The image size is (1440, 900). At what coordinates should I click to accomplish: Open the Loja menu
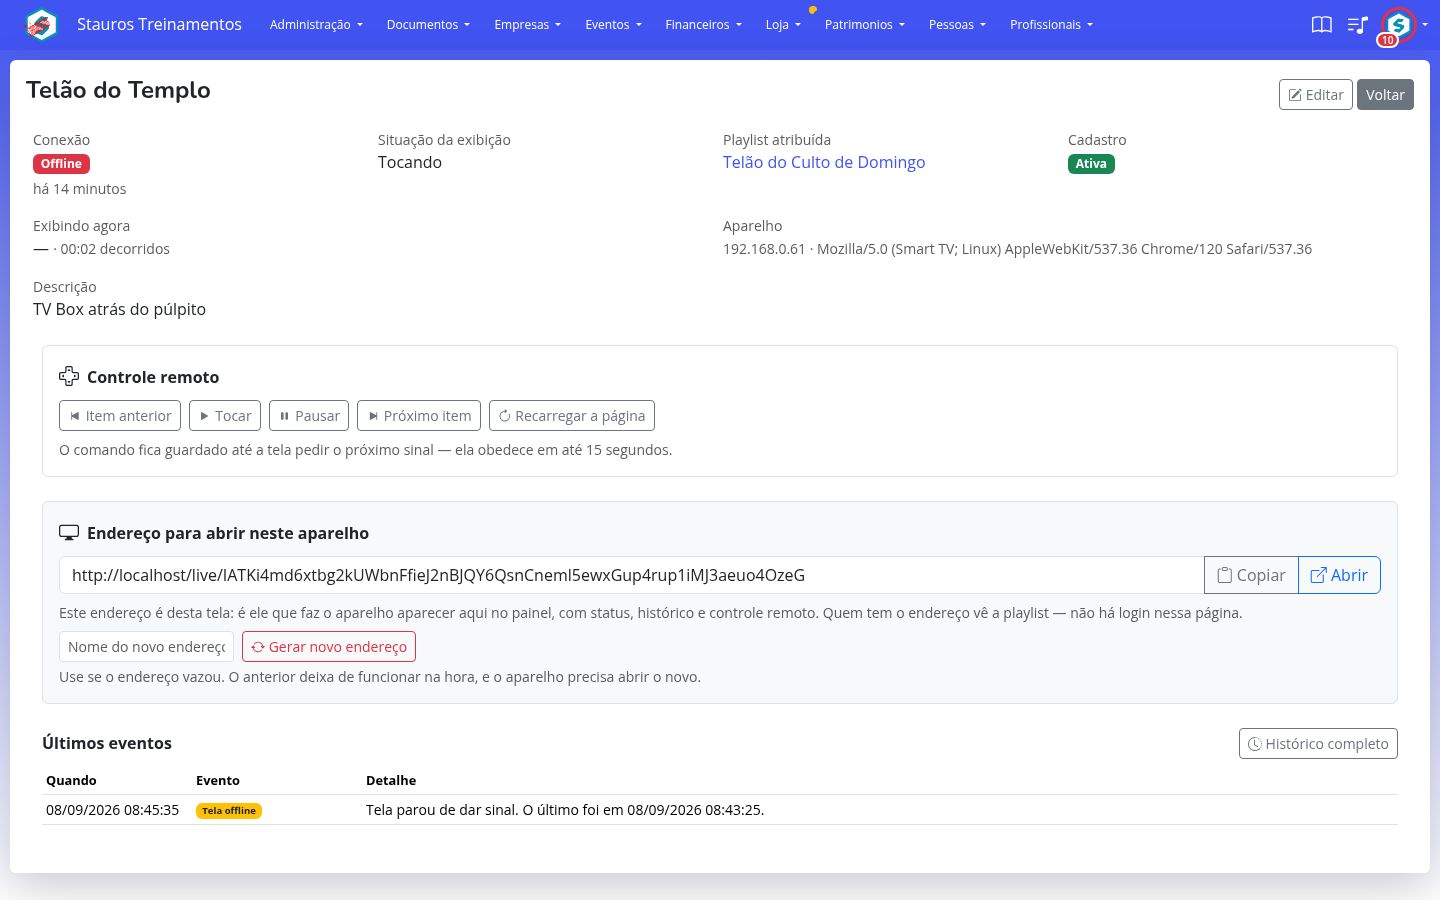click(783, 25)
